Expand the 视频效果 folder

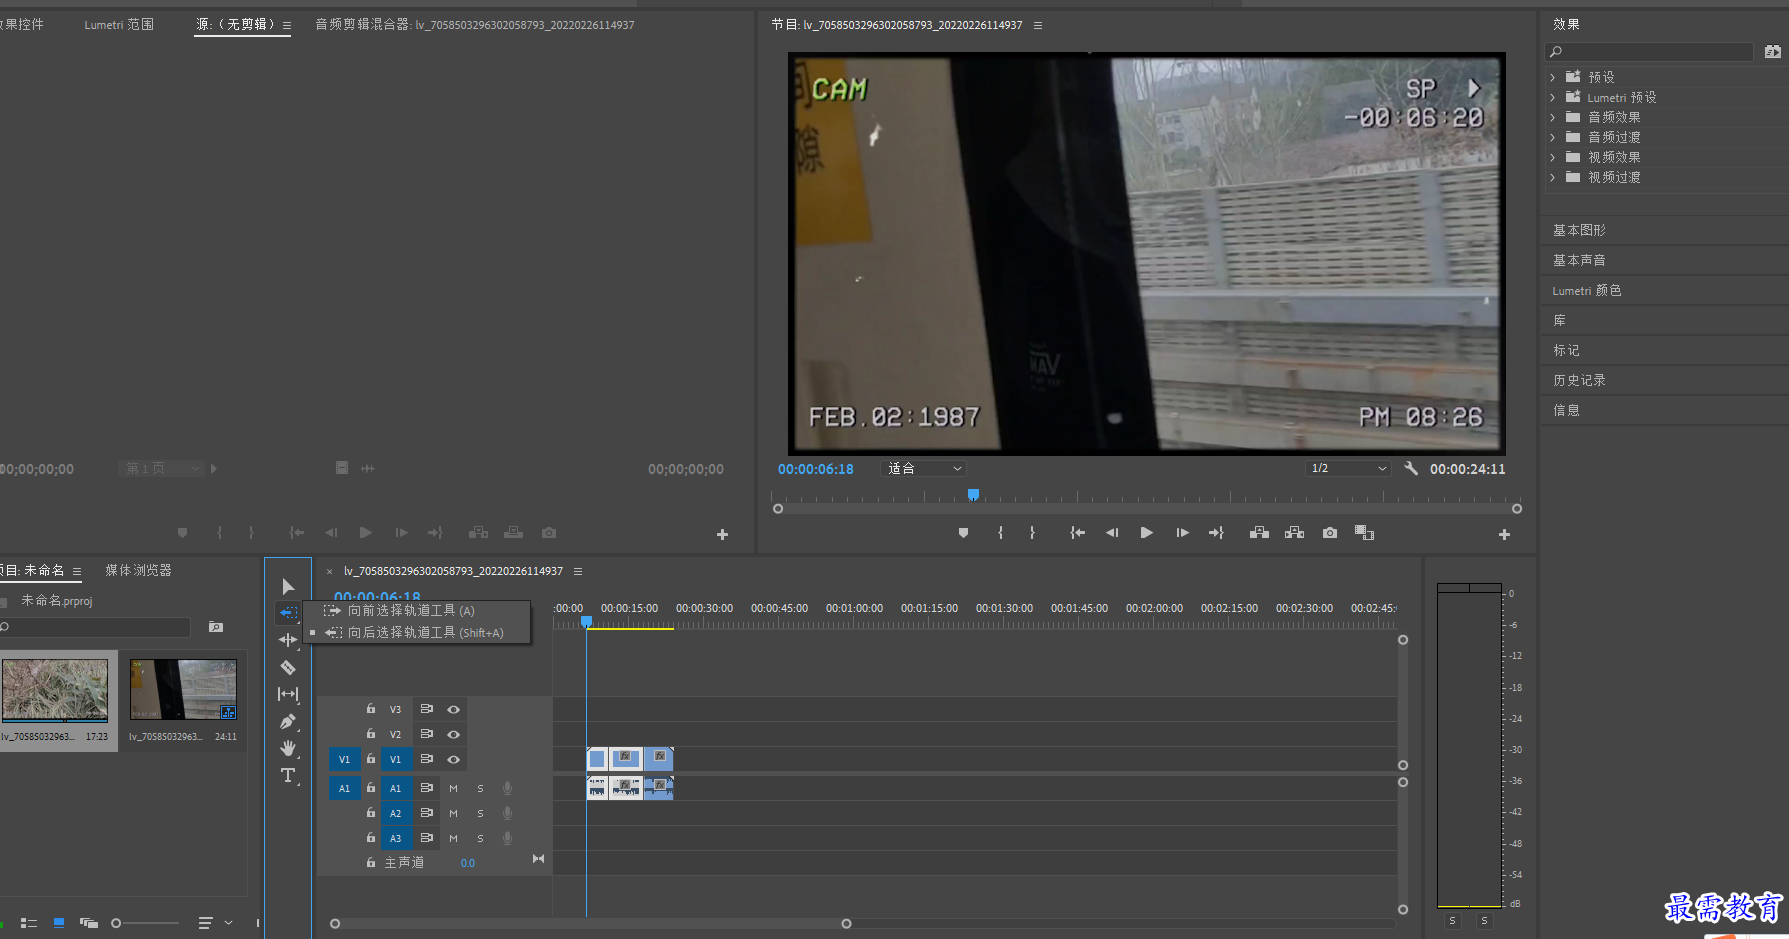[x=1552, y=157]
